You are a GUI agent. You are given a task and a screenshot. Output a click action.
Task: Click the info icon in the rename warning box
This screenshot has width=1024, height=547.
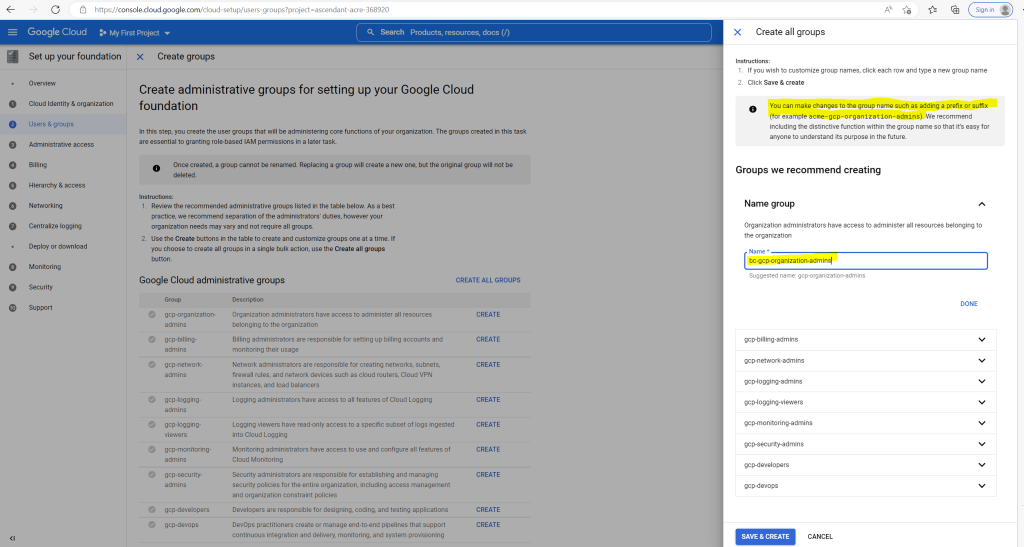[x=156, y=168]
